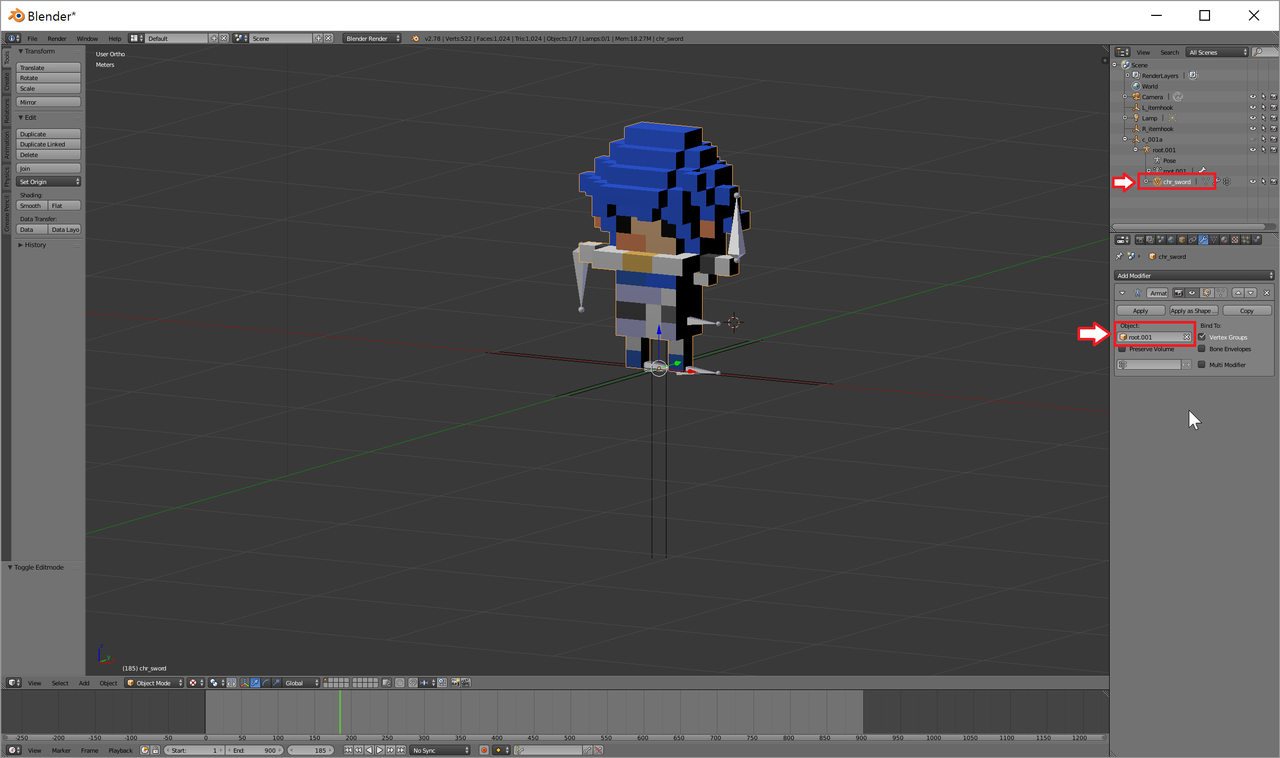Open the Info editor type selector

click(12, 38)
